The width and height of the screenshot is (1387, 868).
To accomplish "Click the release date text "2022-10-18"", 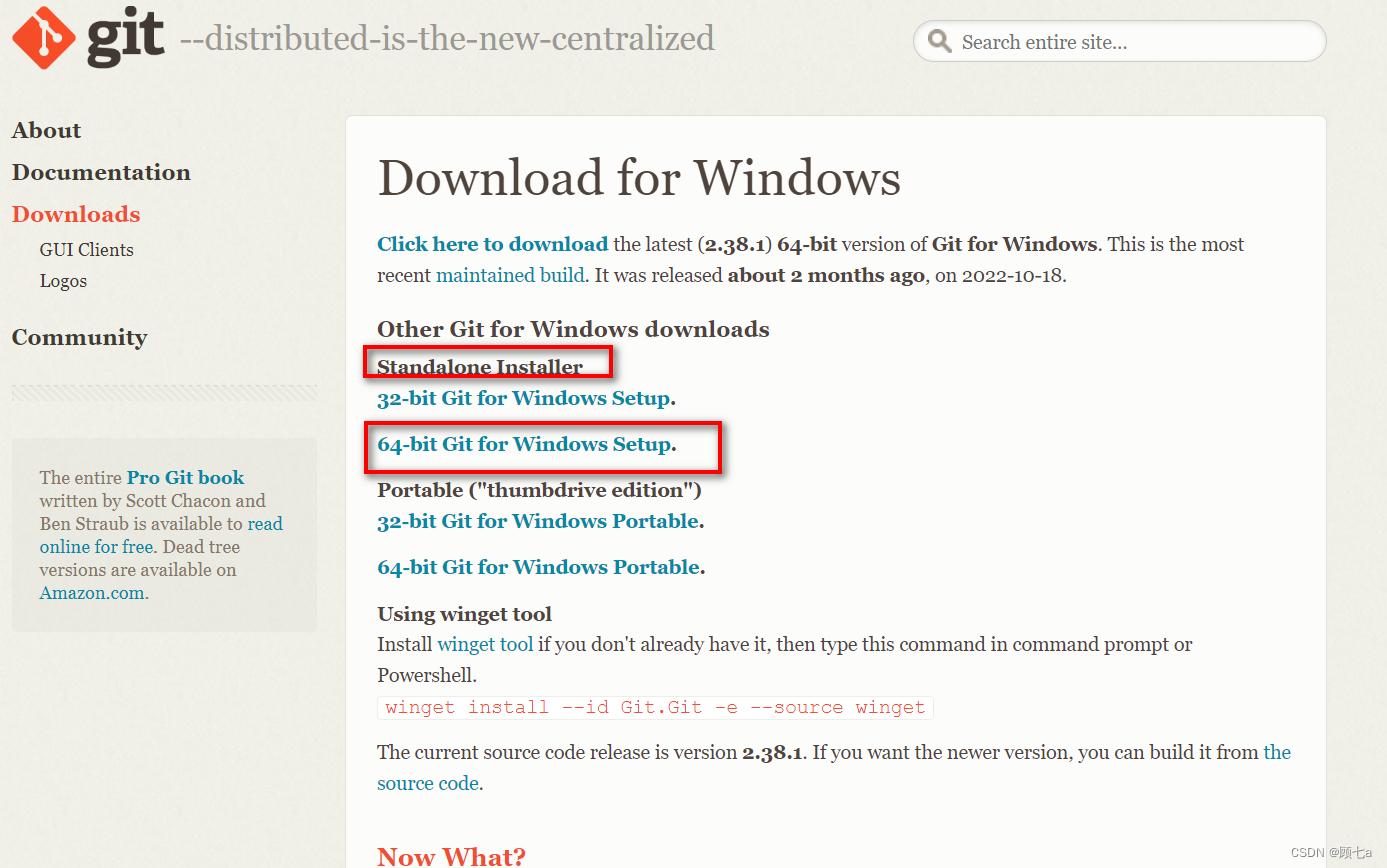I will [x=1012, y=275].
